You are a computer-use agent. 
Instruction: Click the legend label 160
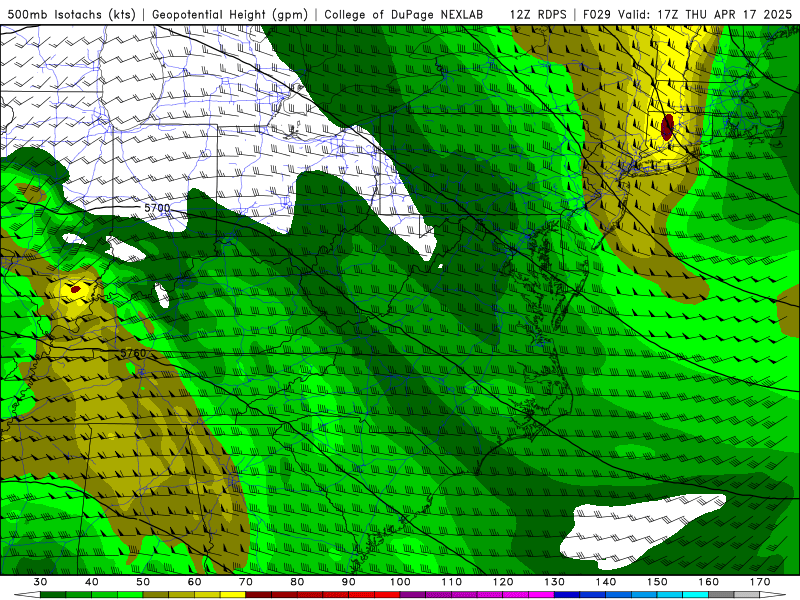(708, 582)
